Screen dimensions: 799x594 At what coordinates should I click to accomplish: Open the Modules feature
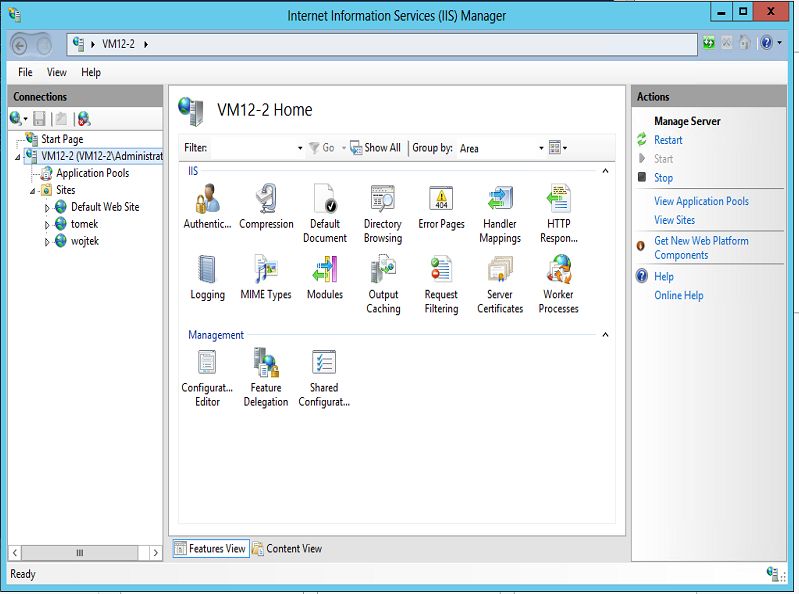325,278
